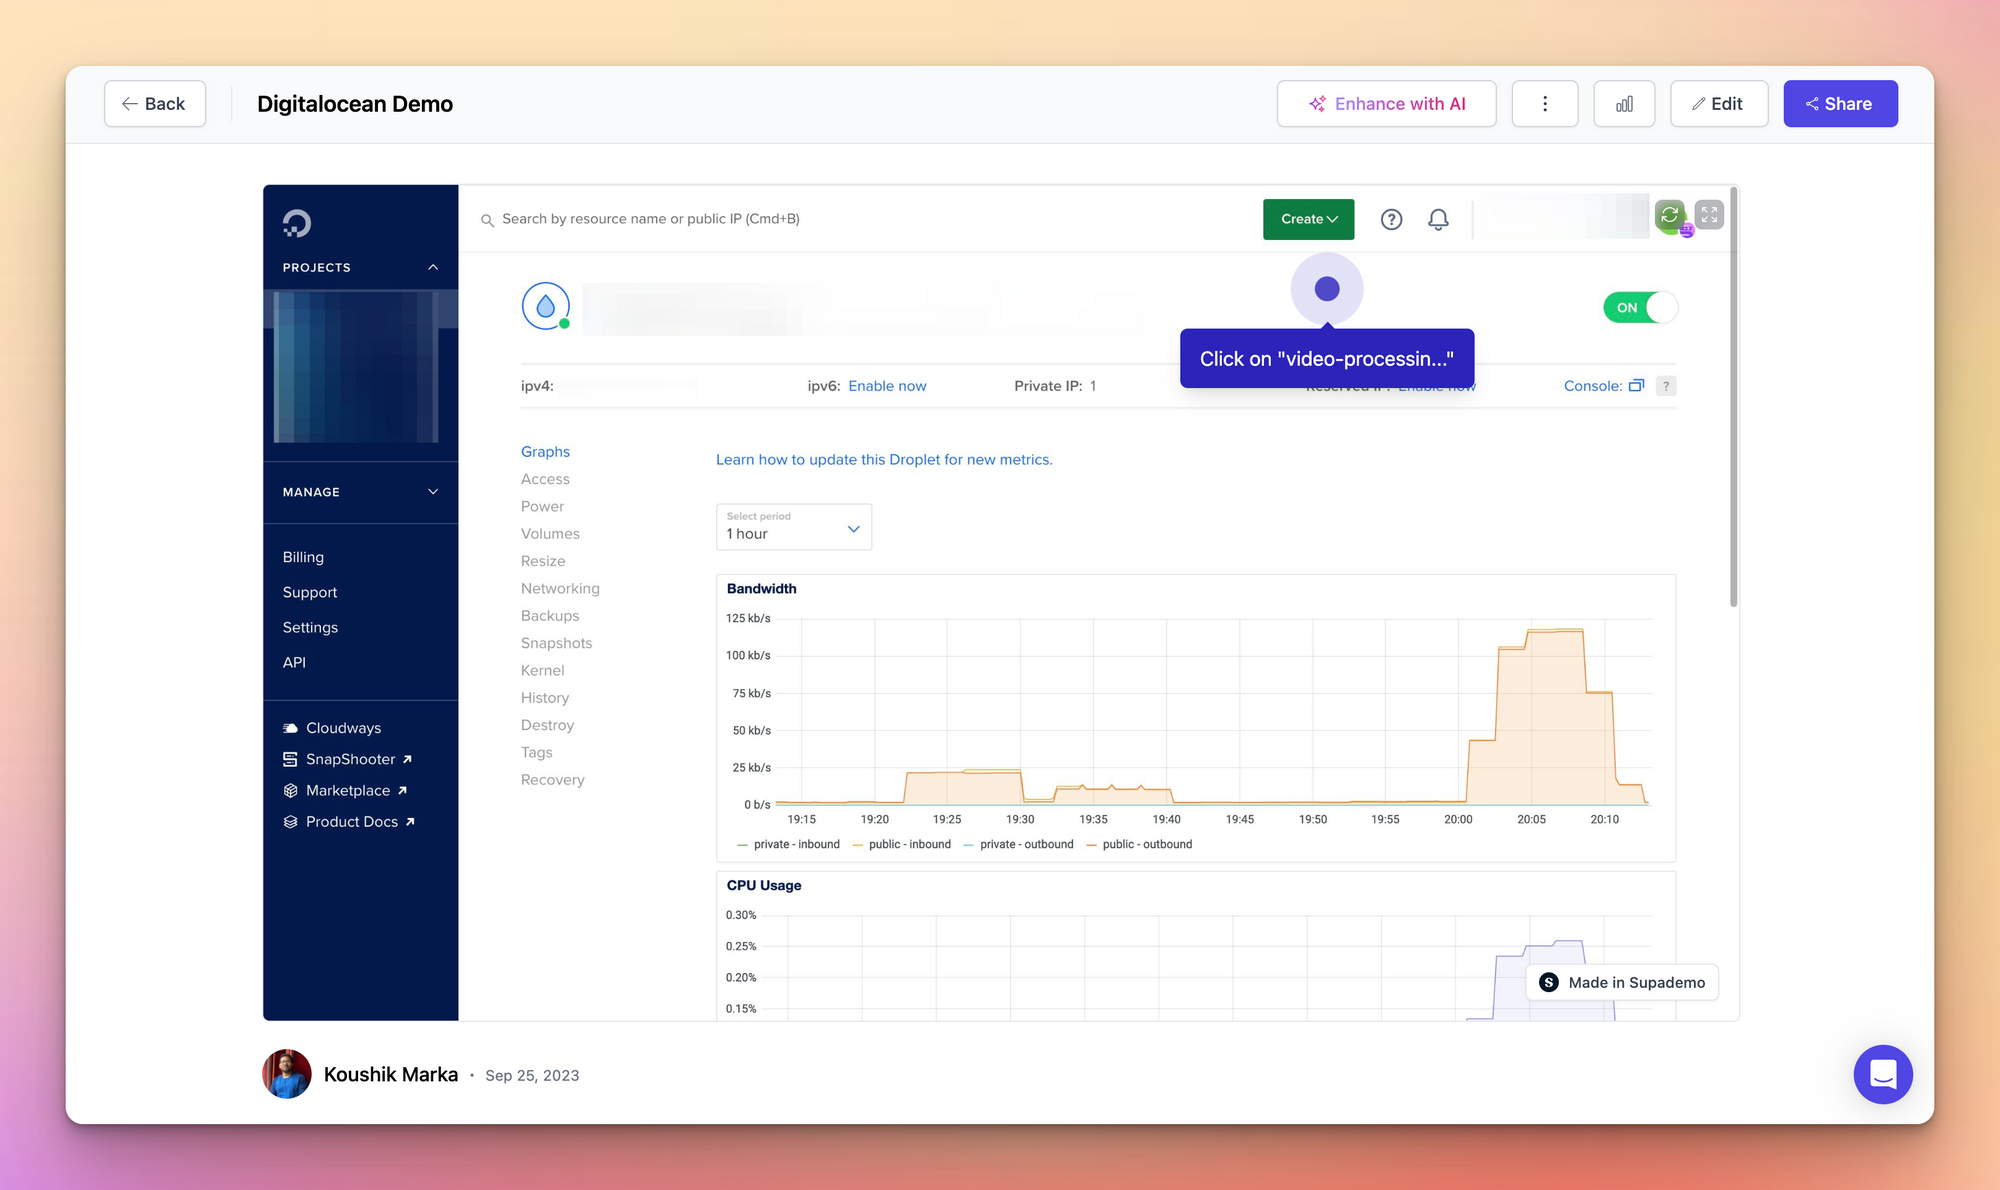Open the History tab
2000x1190 pixels.
pyautogui.click(x=545, y=698)
